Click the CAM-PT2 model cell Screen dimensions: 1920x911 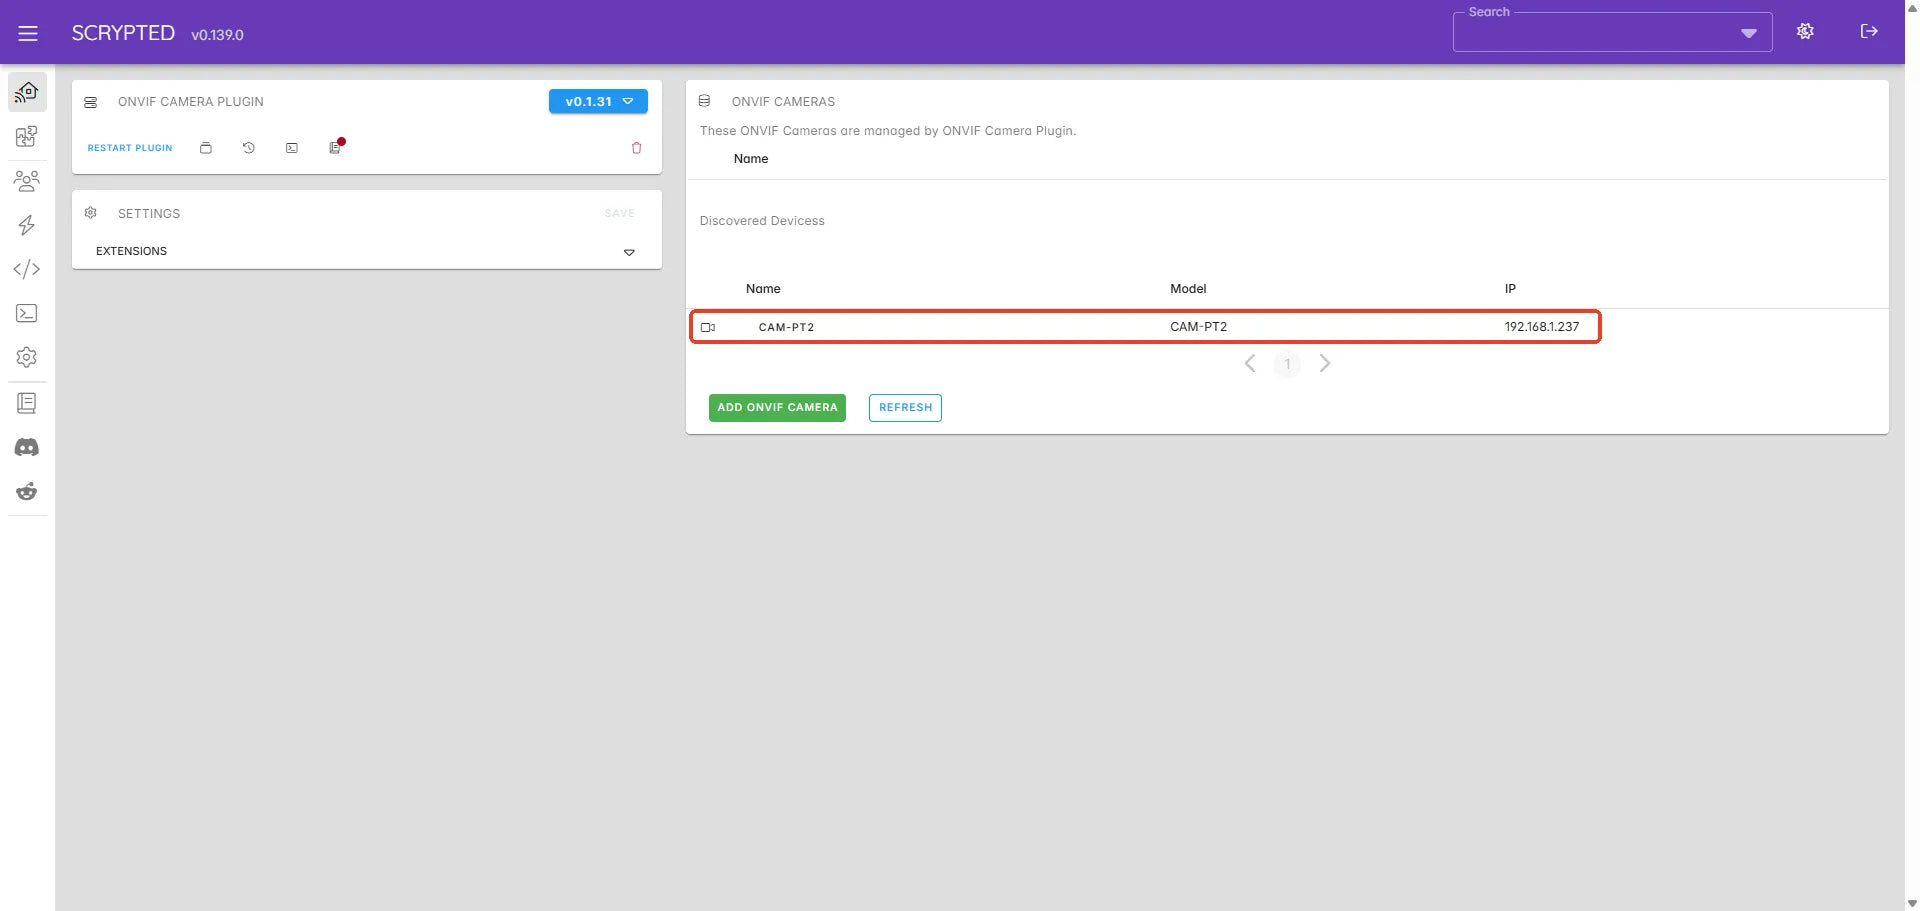(1198, 327)
